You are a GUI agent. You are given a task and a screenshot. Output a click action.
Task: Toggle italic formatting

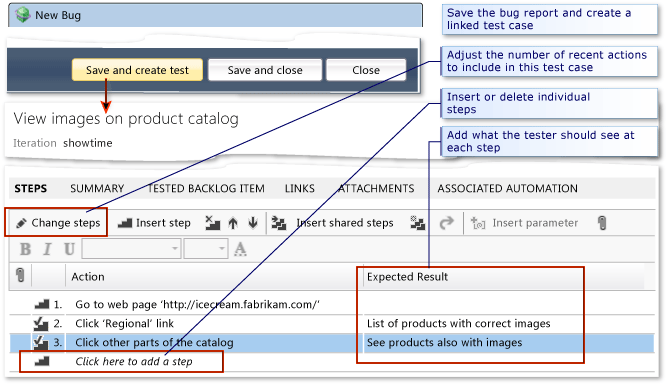[47, 249]
